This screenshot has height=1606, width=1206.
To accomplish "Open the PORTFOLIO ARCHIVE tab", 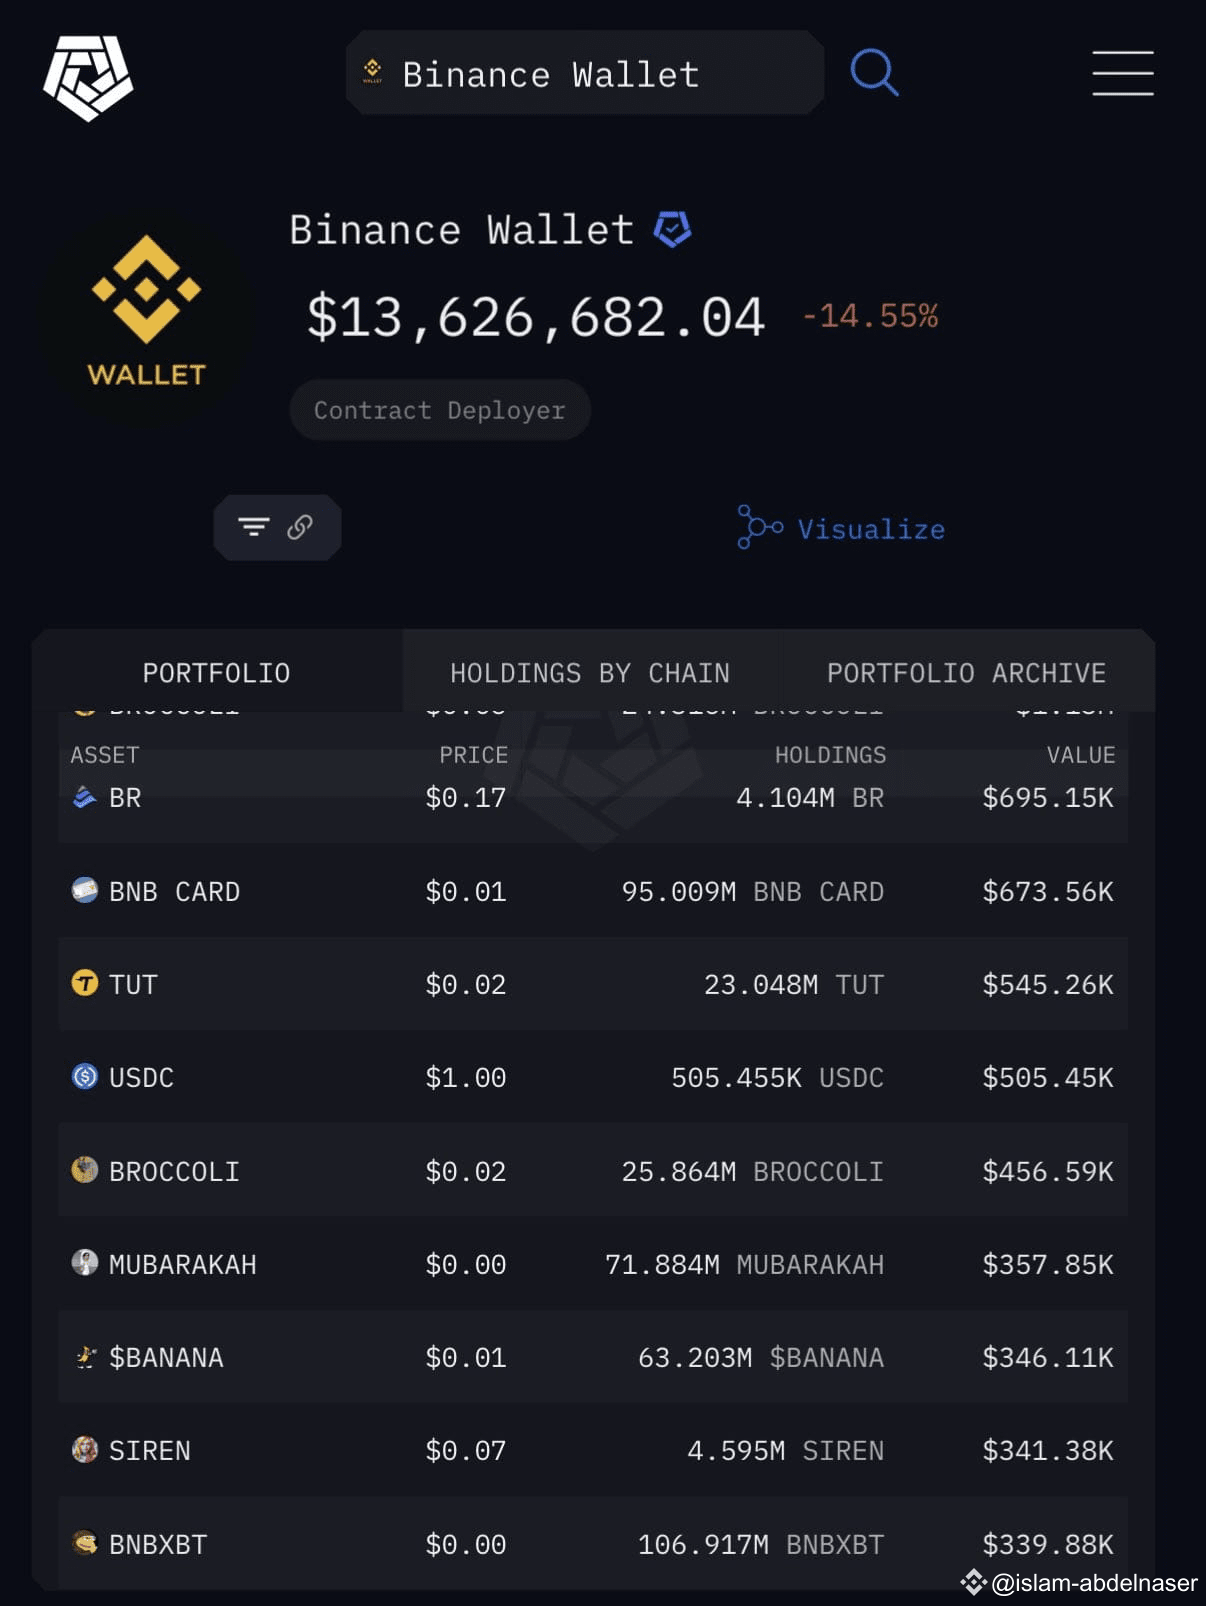I will coord(965,672).
